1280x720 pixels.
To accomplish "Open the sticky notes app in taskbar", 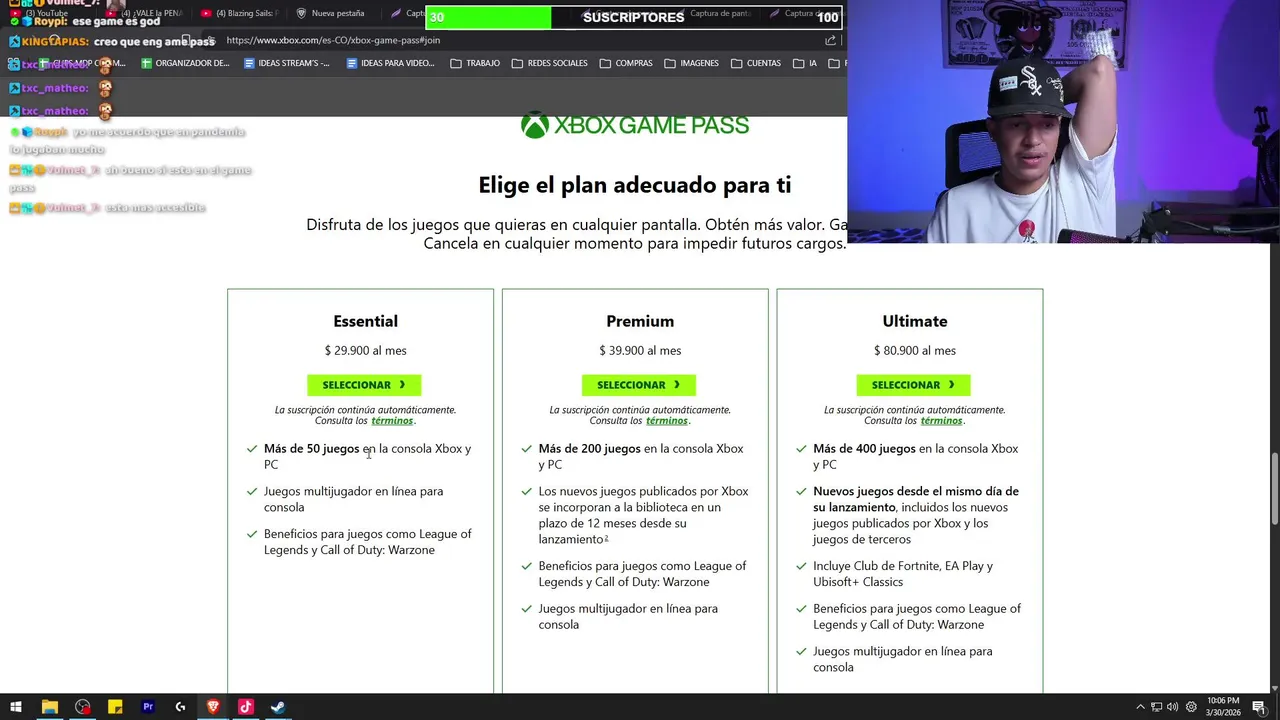I will click(x=115, y=707).
